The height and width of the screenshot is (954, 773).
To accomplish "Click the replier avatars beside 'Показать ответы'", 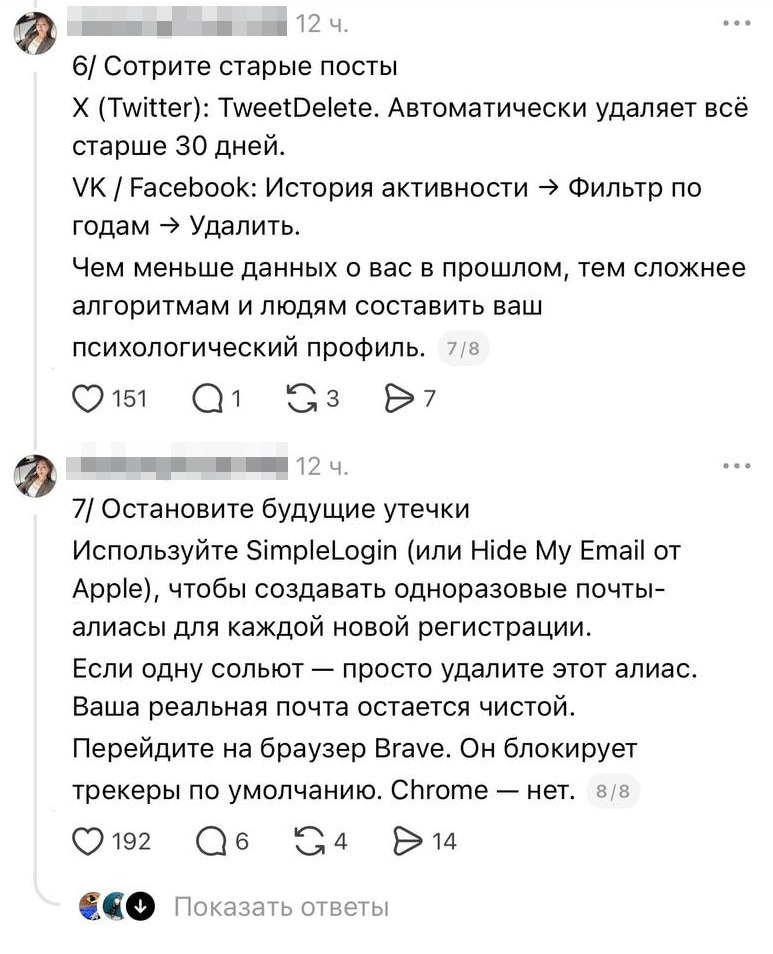I will pyautogui.click(x=117, y=907).
